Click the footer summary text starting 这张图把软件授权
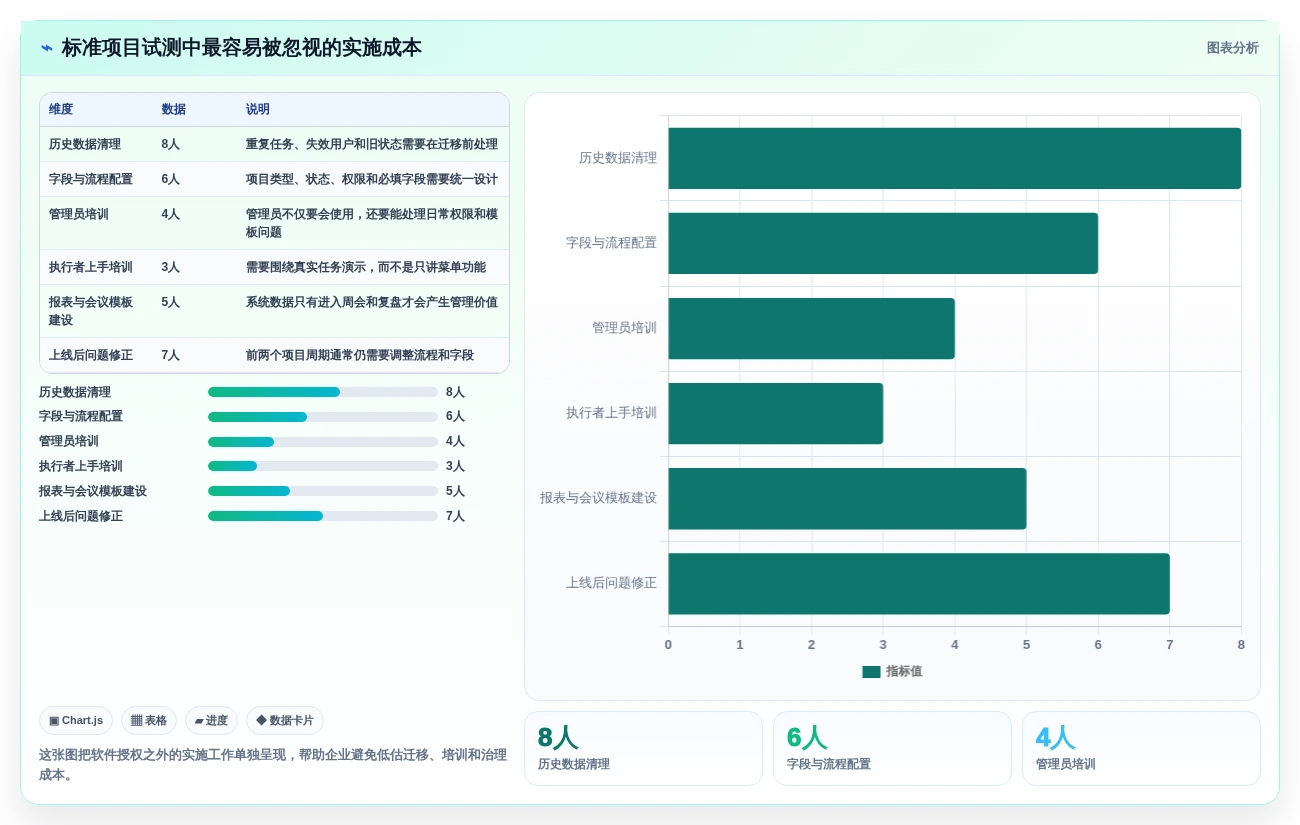 (x=273, y=765)
